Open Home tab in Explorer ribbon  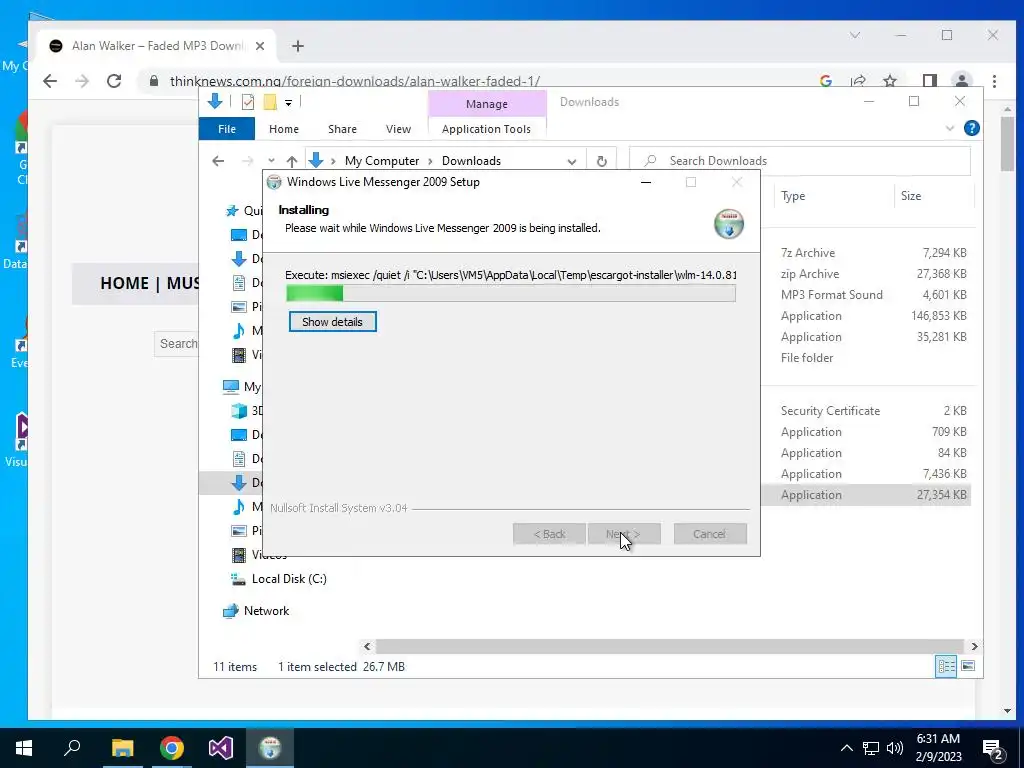point(283,129)
